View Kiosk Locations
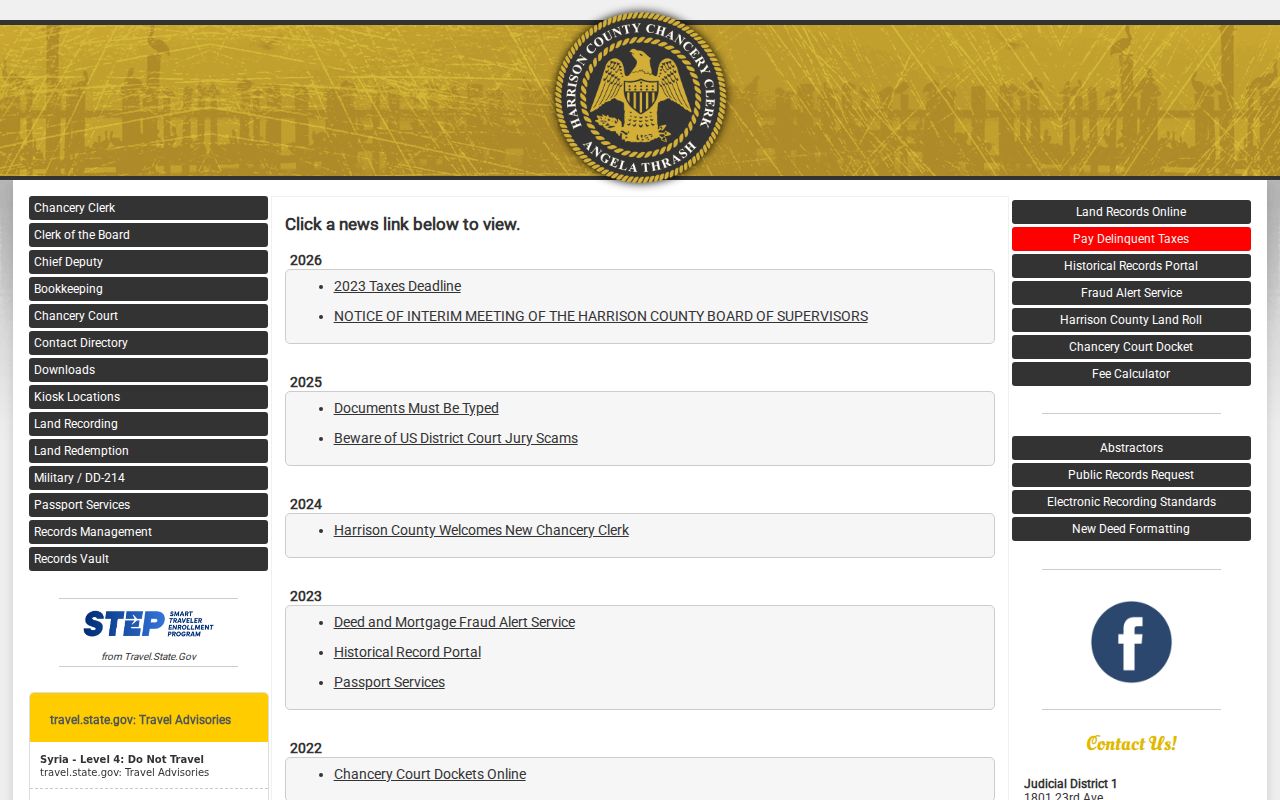This screenshot has height=800, width=1280. (x=148, y=397)
